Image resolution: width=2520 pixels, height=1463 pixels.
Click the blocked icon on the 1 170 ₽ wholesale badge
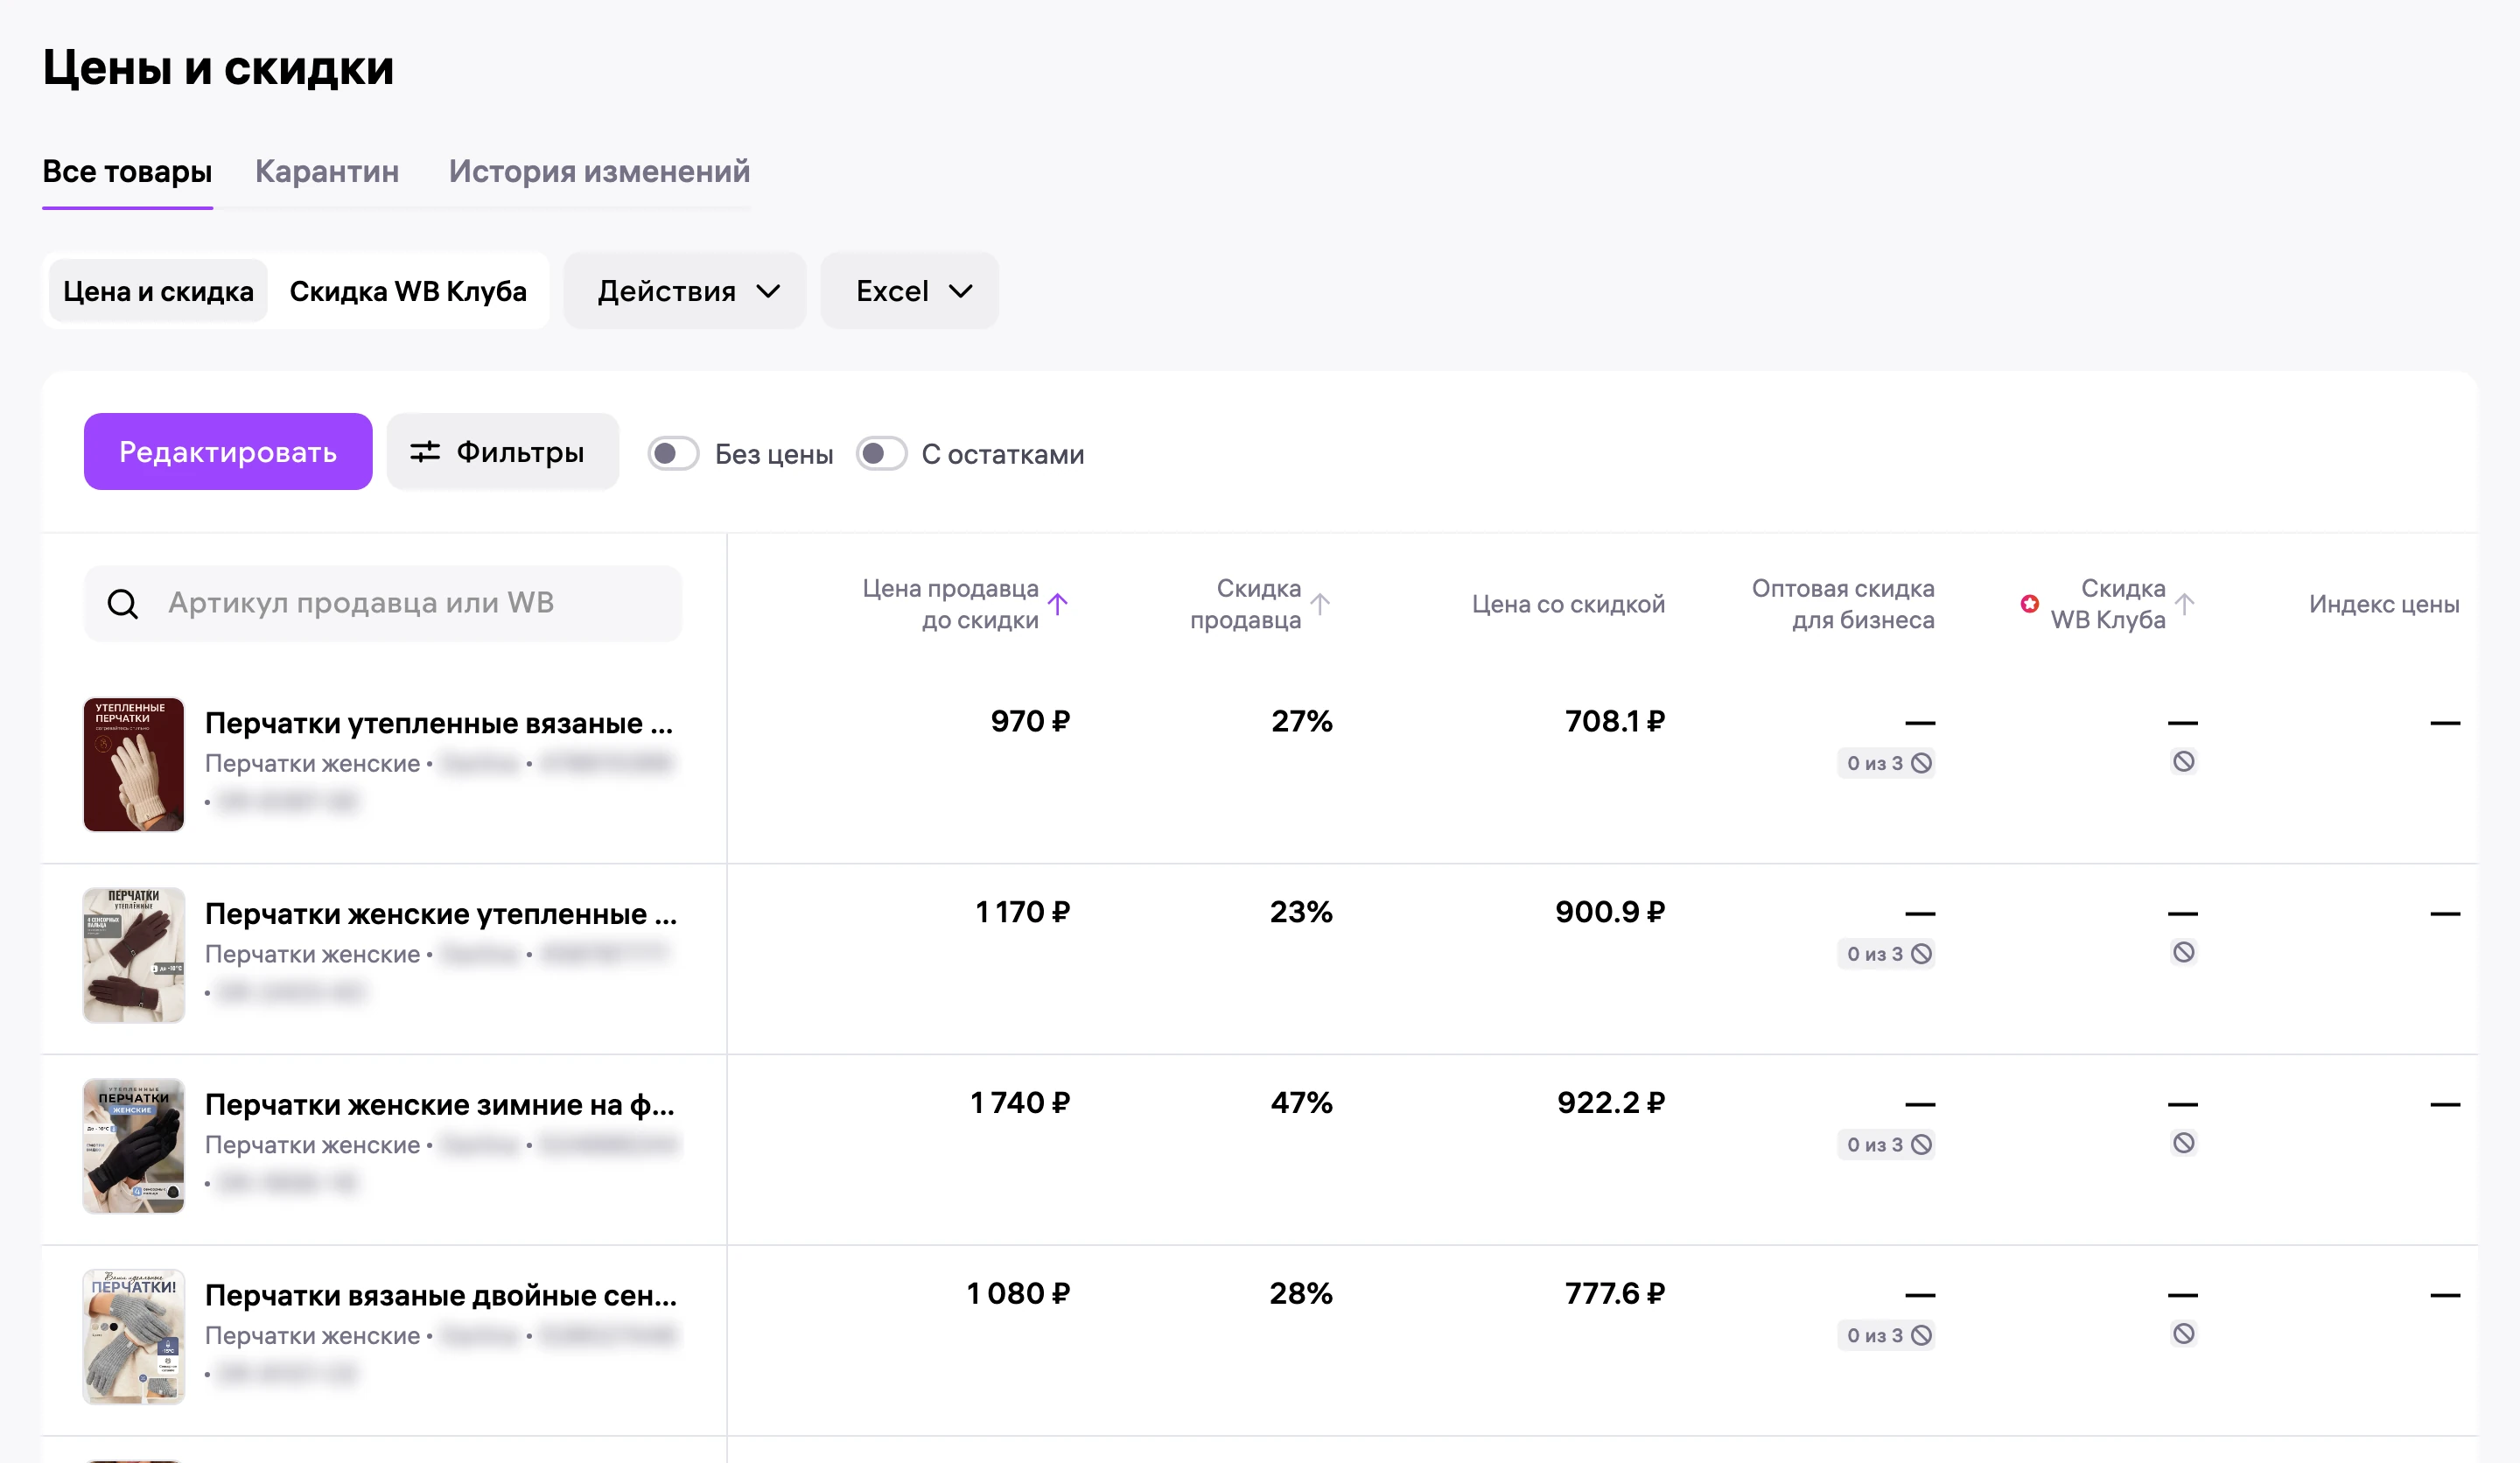1921,954
